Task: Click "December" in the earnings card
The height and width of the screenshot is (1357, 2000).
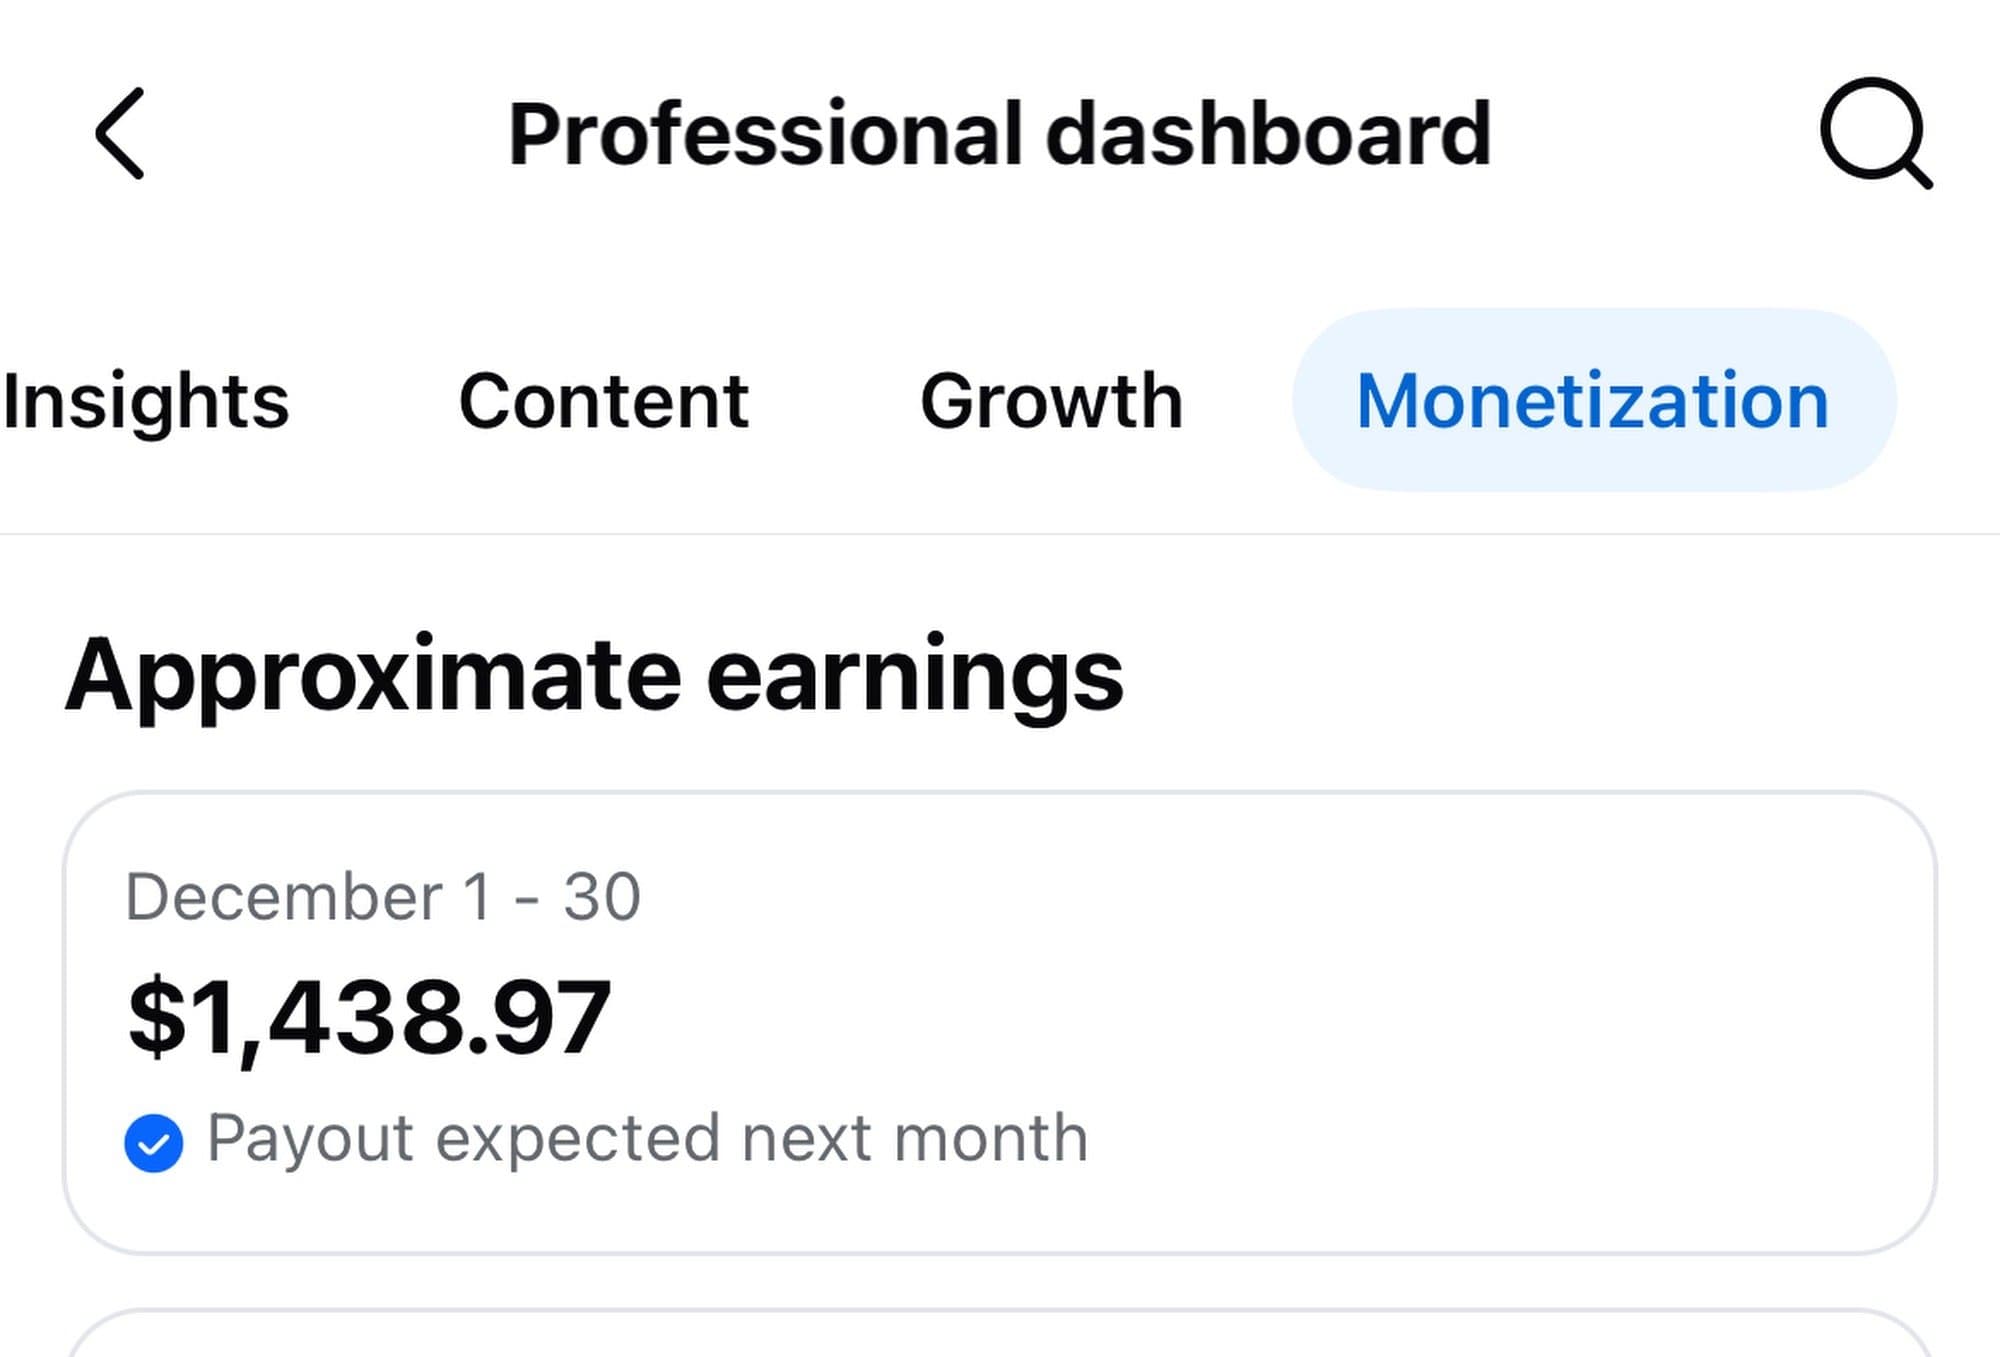Action: [x=283, y=896]
